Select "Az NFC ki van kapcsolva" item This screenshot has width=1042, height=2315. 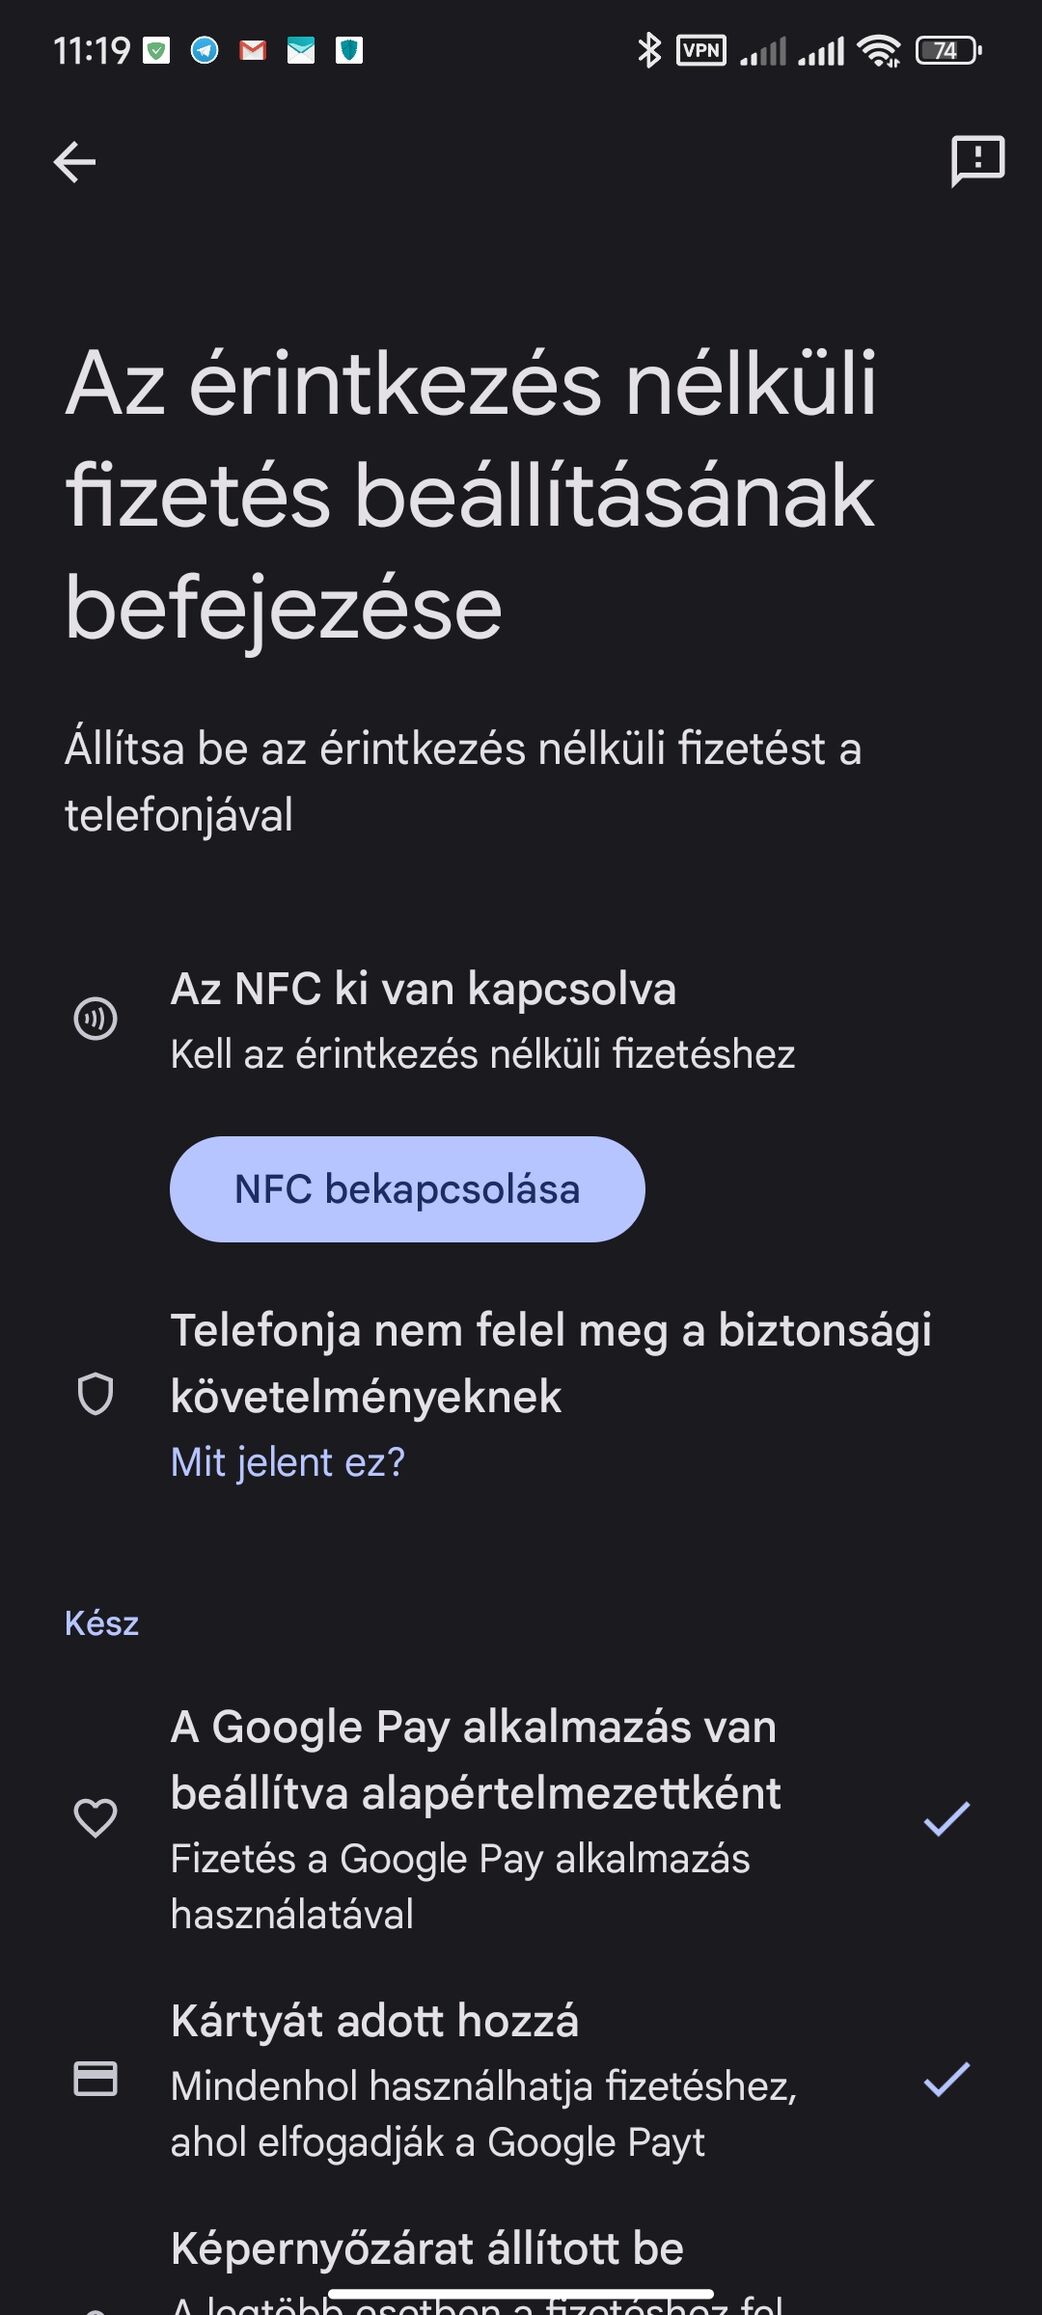coord(423,990)
